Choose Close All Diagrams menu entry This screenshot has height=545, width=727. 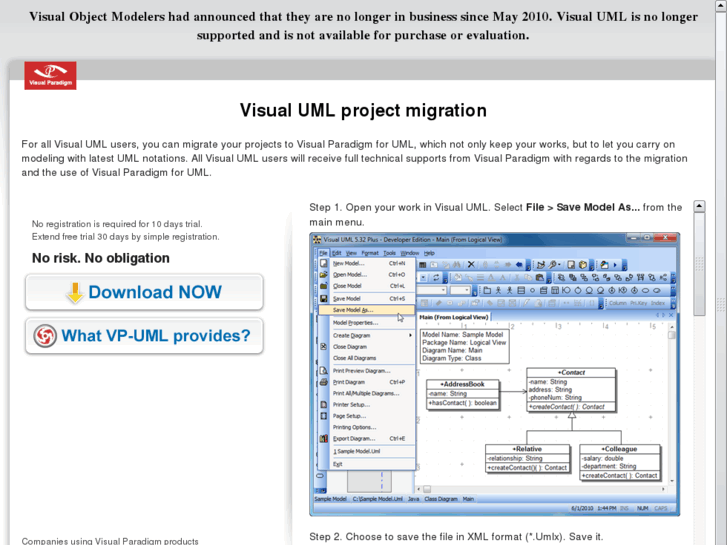[x=354, y=358]
